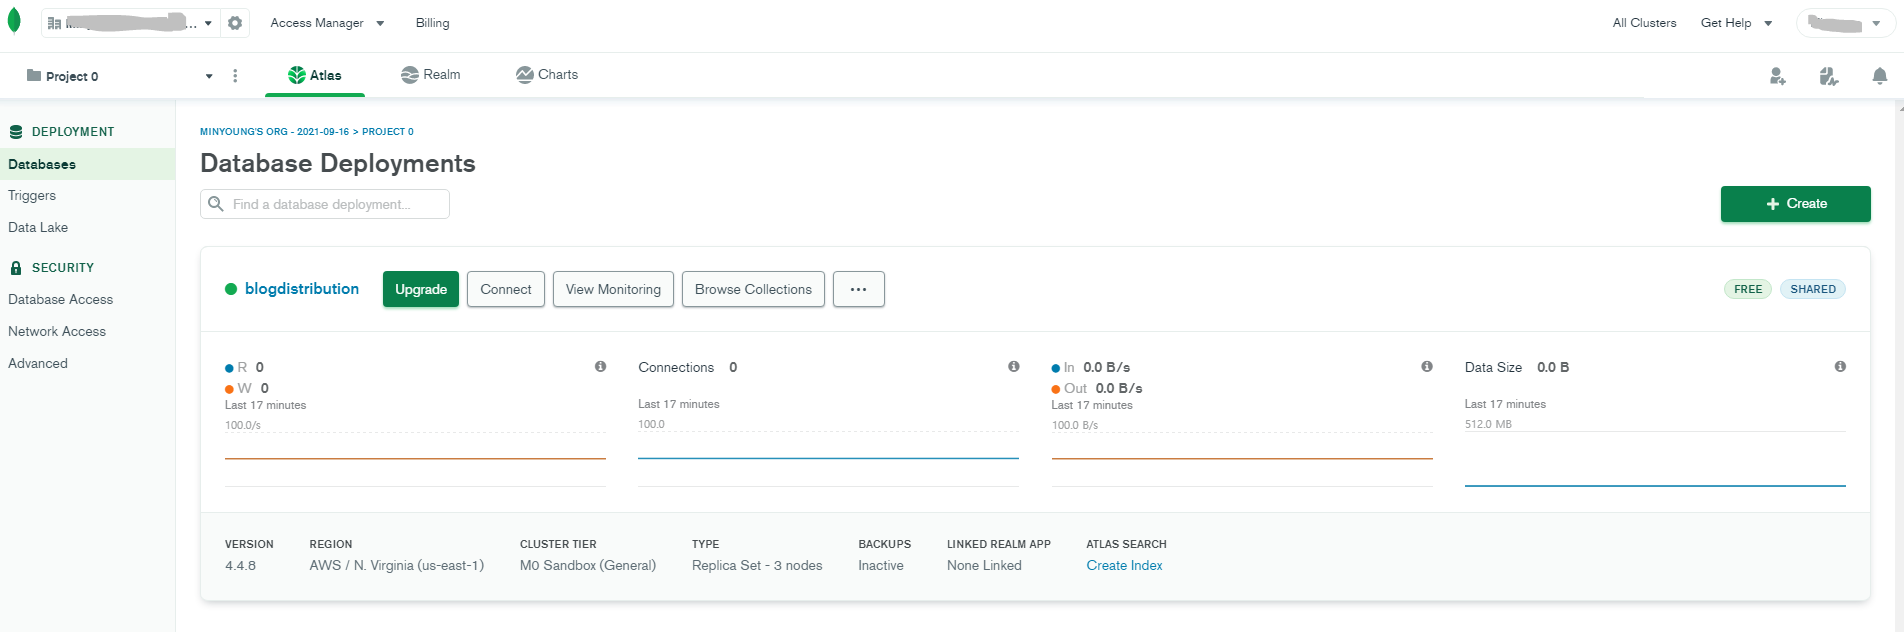
Task: Switch to the Realm tab
Action: tap(431, 75)
